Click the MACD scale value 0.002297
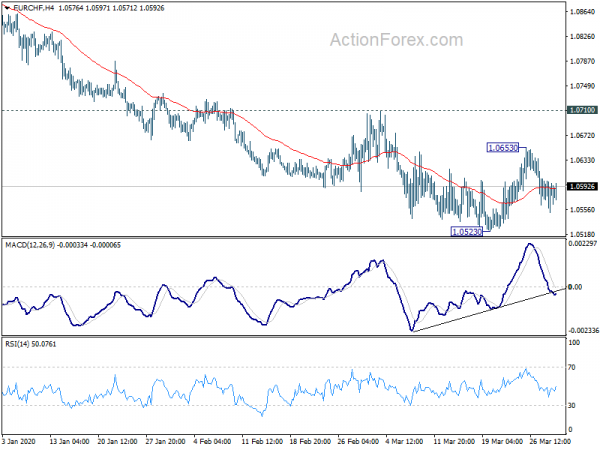The width and height of the screenshot is (600, 450). [583, 244]
